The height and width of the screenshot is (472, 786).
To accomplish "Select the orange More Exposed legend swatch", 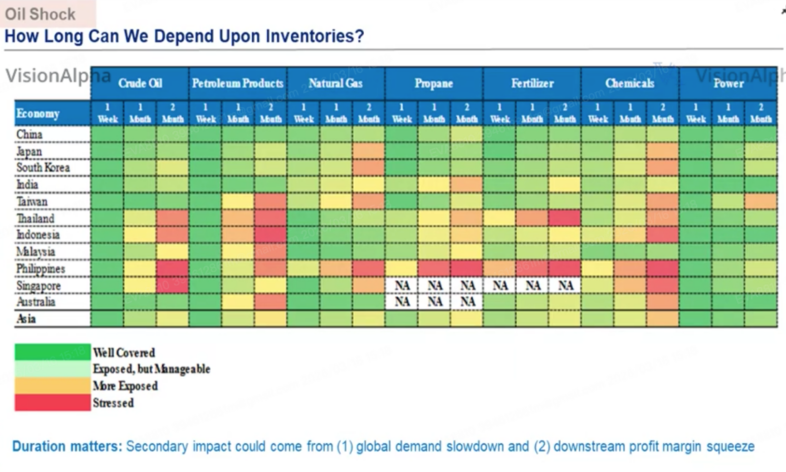I will 53,386.
